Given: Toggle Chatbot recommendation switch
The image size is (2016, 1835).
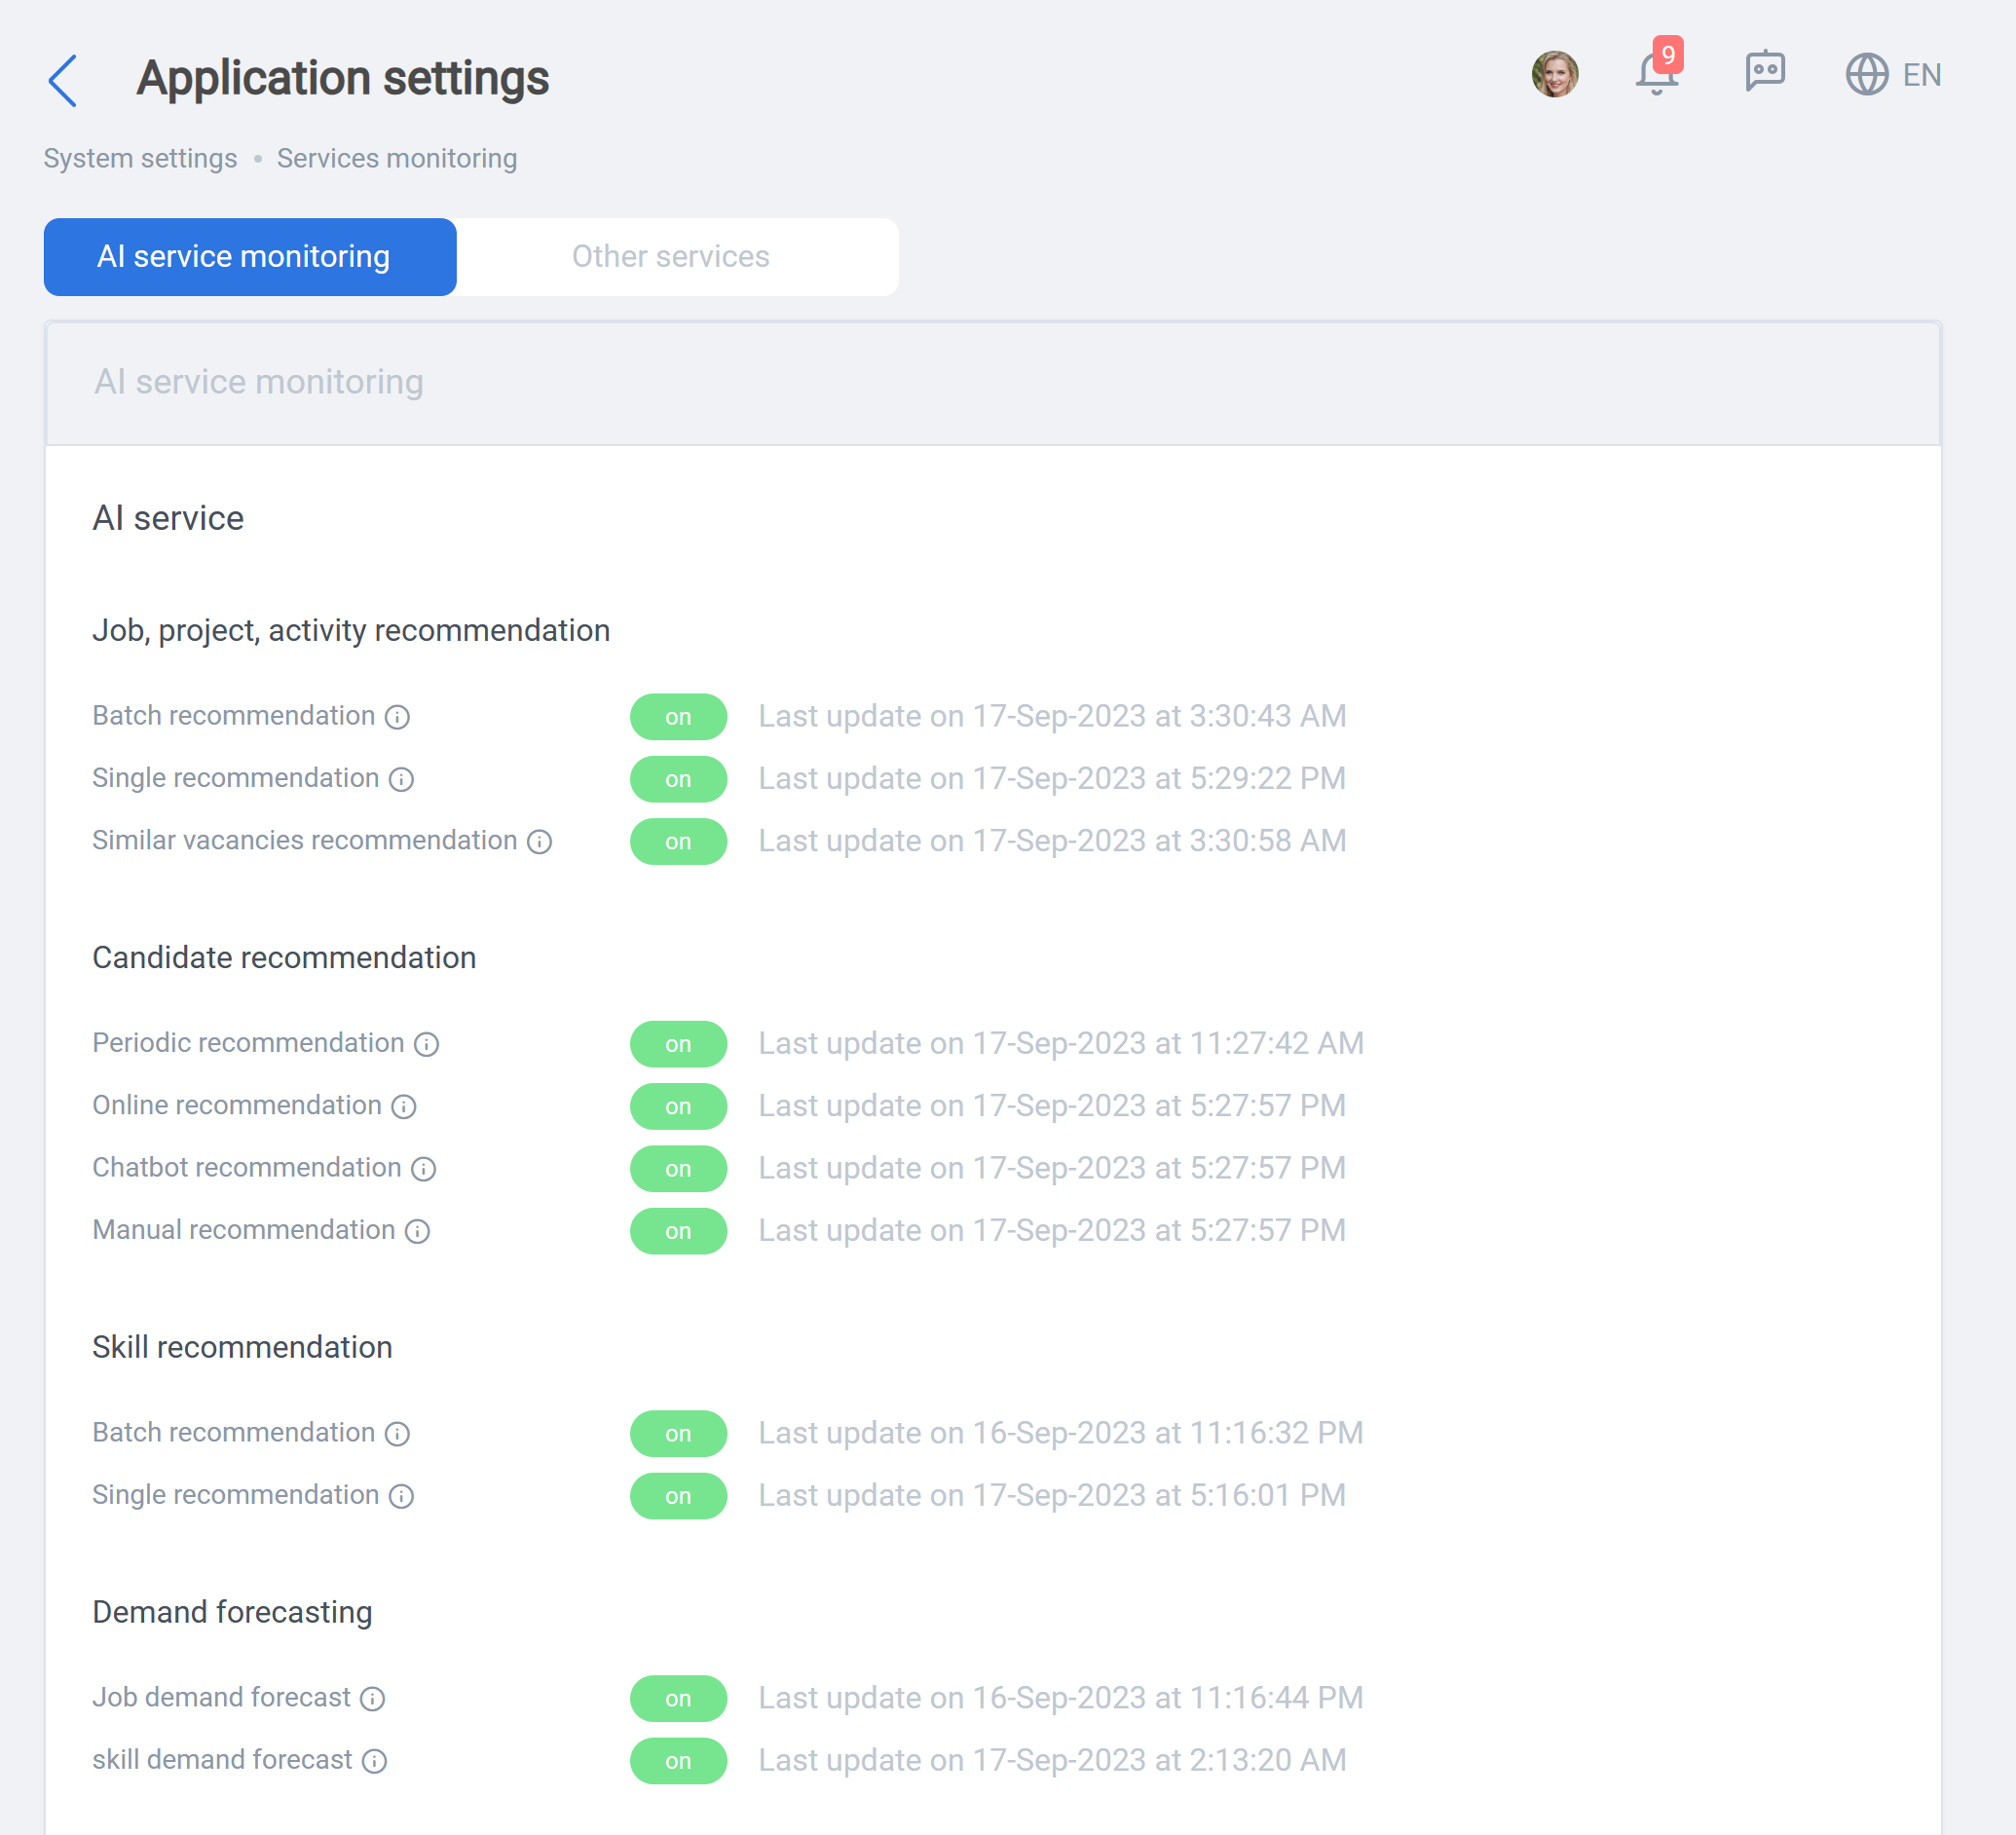Looking at the screenshot, I should point(678,1169).
